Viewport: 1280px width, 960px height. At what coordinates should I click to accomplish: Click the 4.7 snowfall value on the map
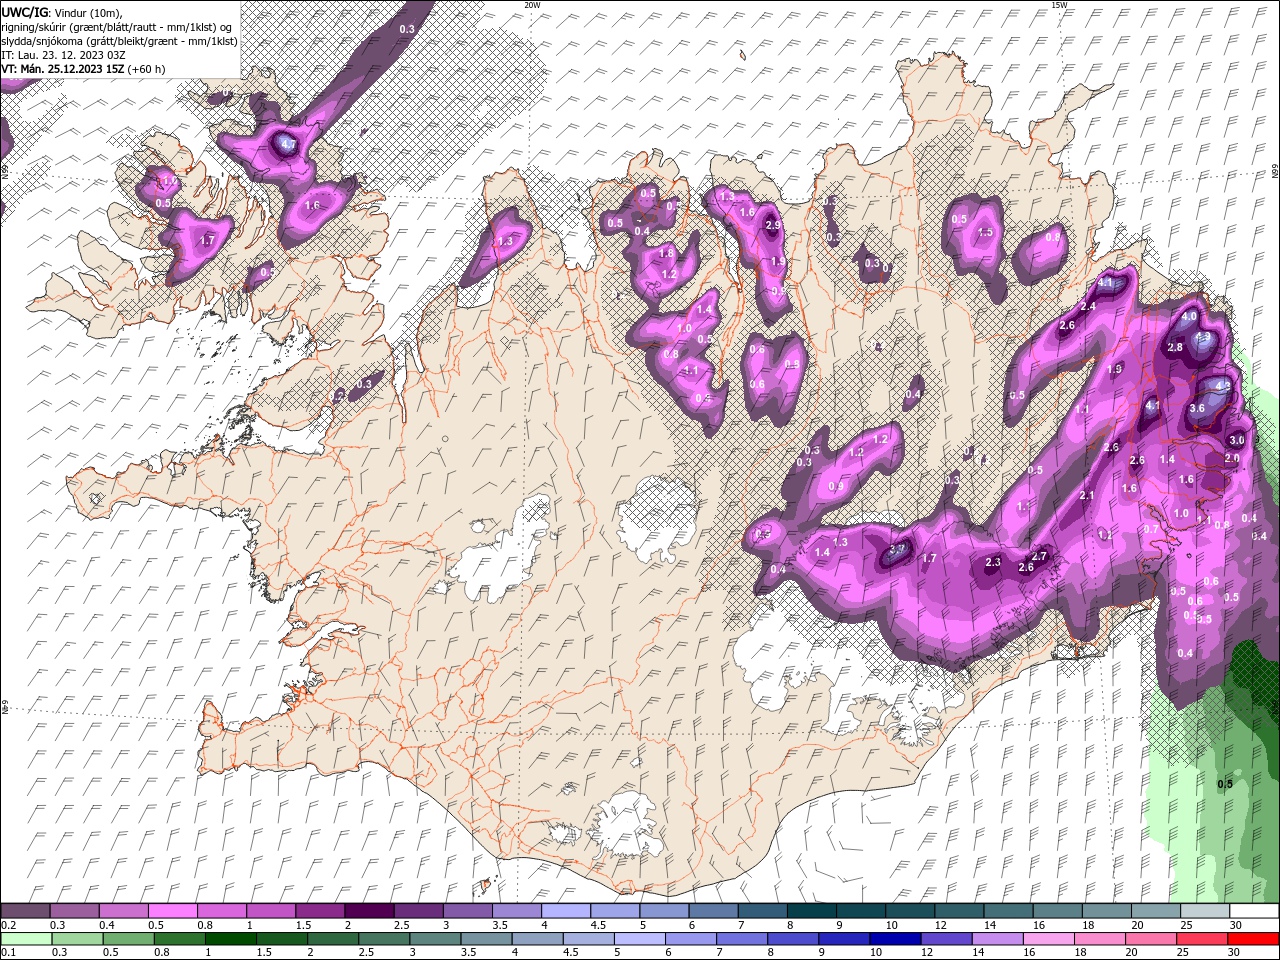(288, 146)
